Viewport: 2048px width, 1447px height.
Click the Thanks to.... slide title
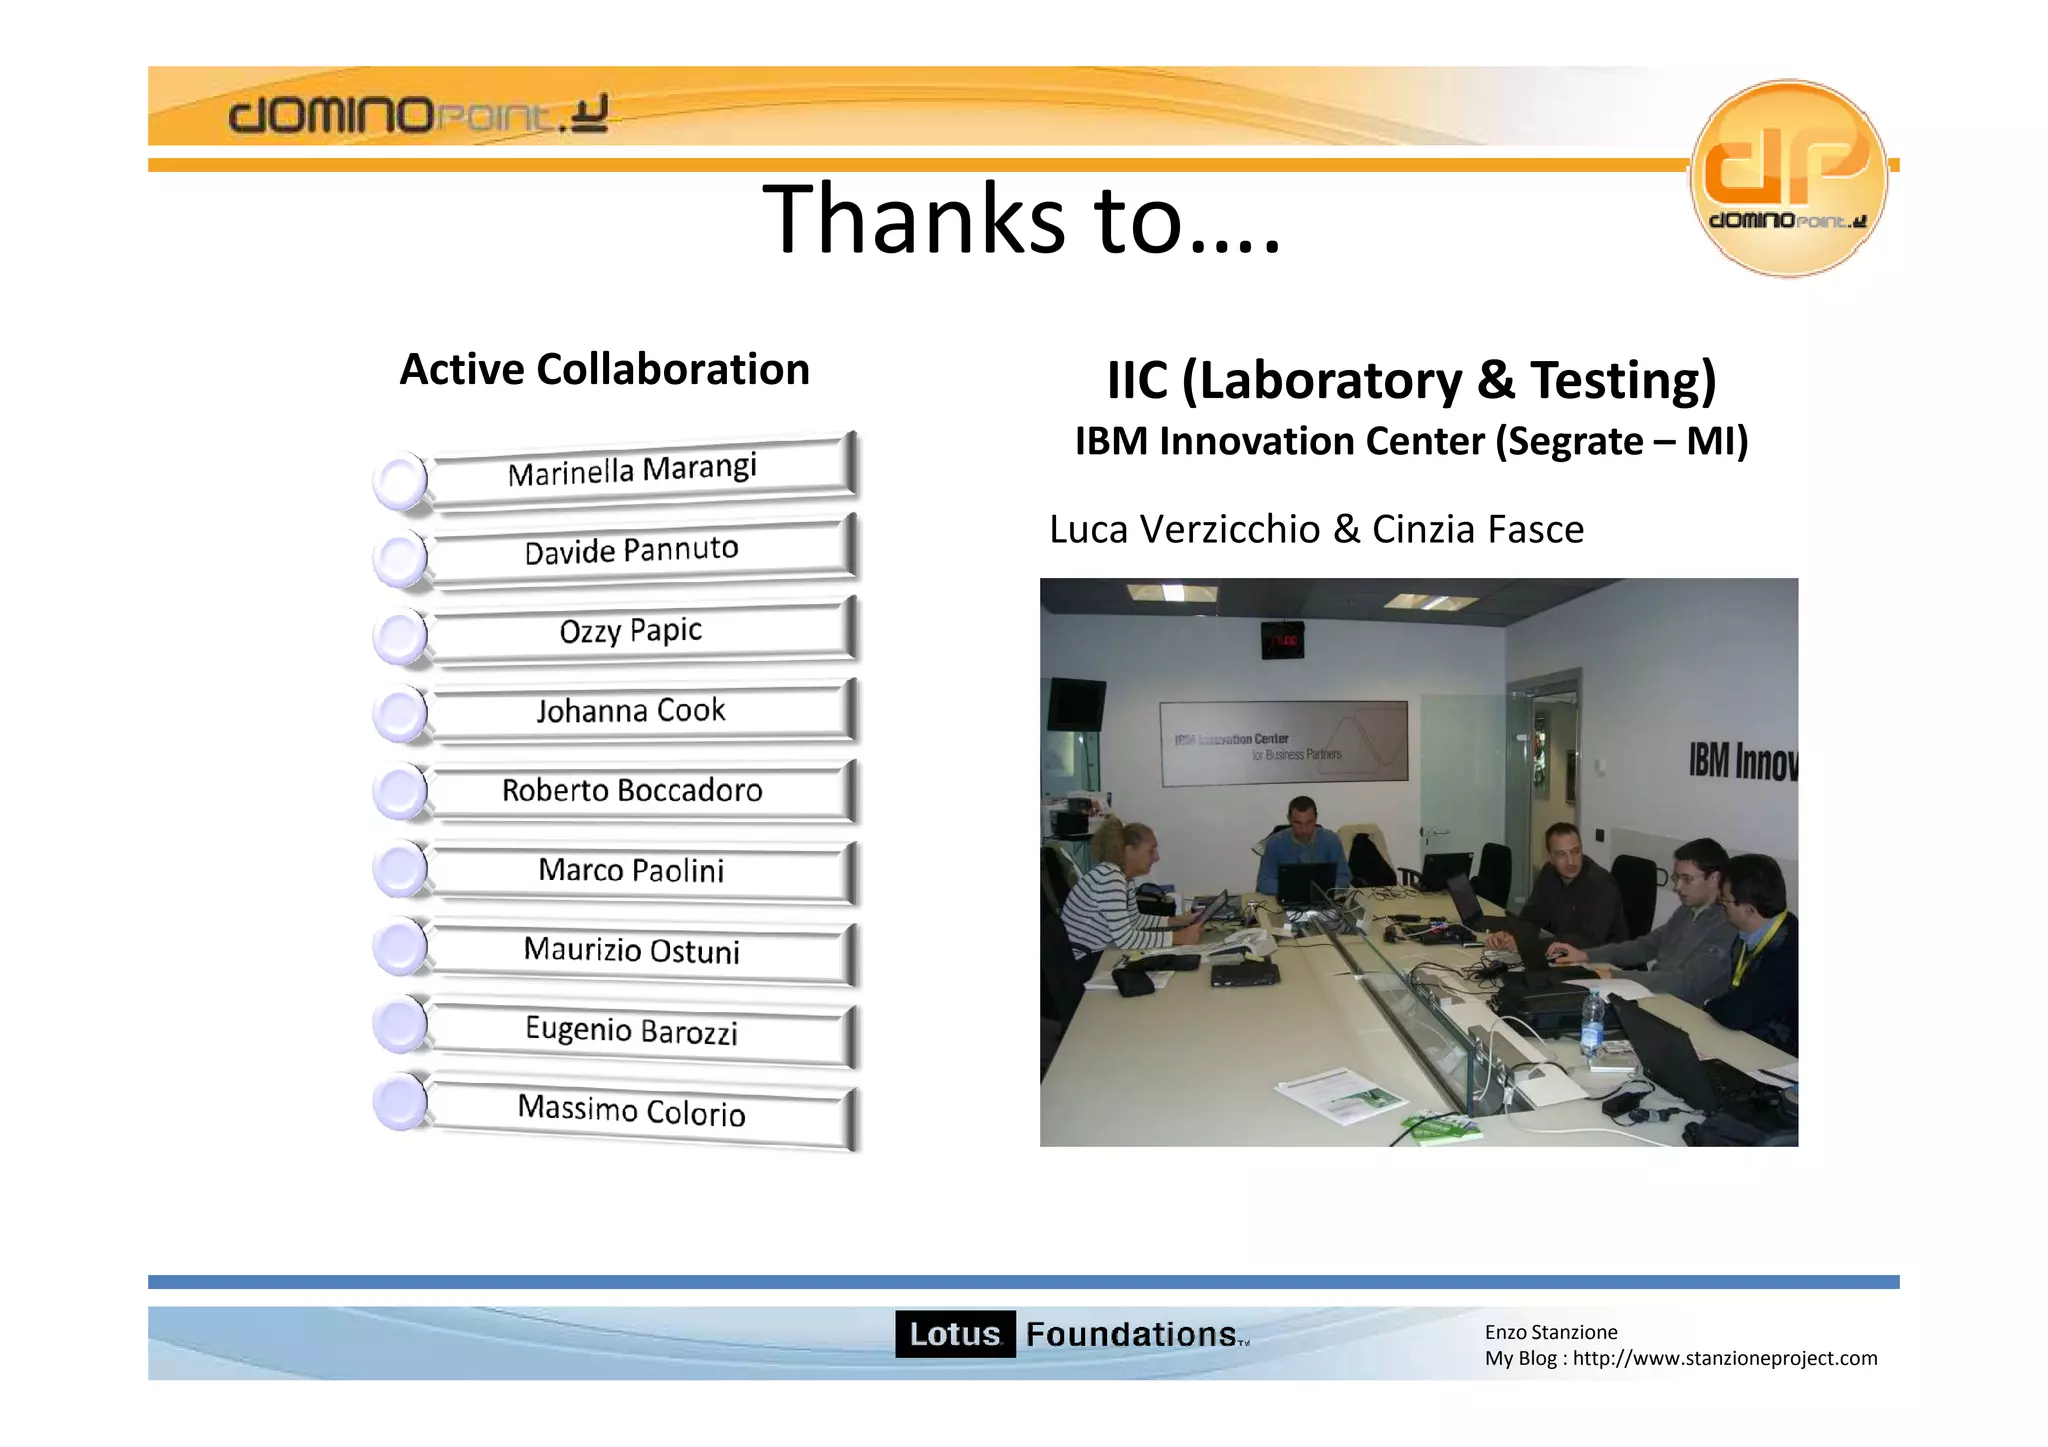[x=1021, y=219]
